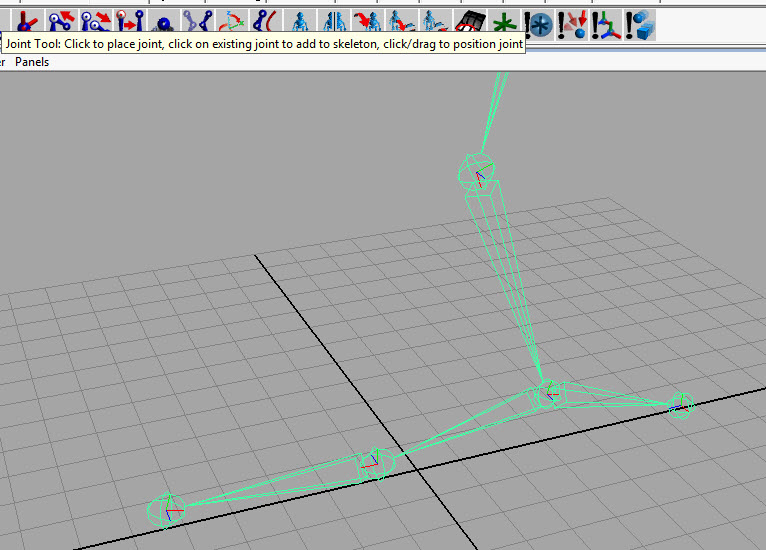This screenshot has height=550, width=766.
Task: Click the exclamation blue circle asterisk icon
Action: [538, 24]
